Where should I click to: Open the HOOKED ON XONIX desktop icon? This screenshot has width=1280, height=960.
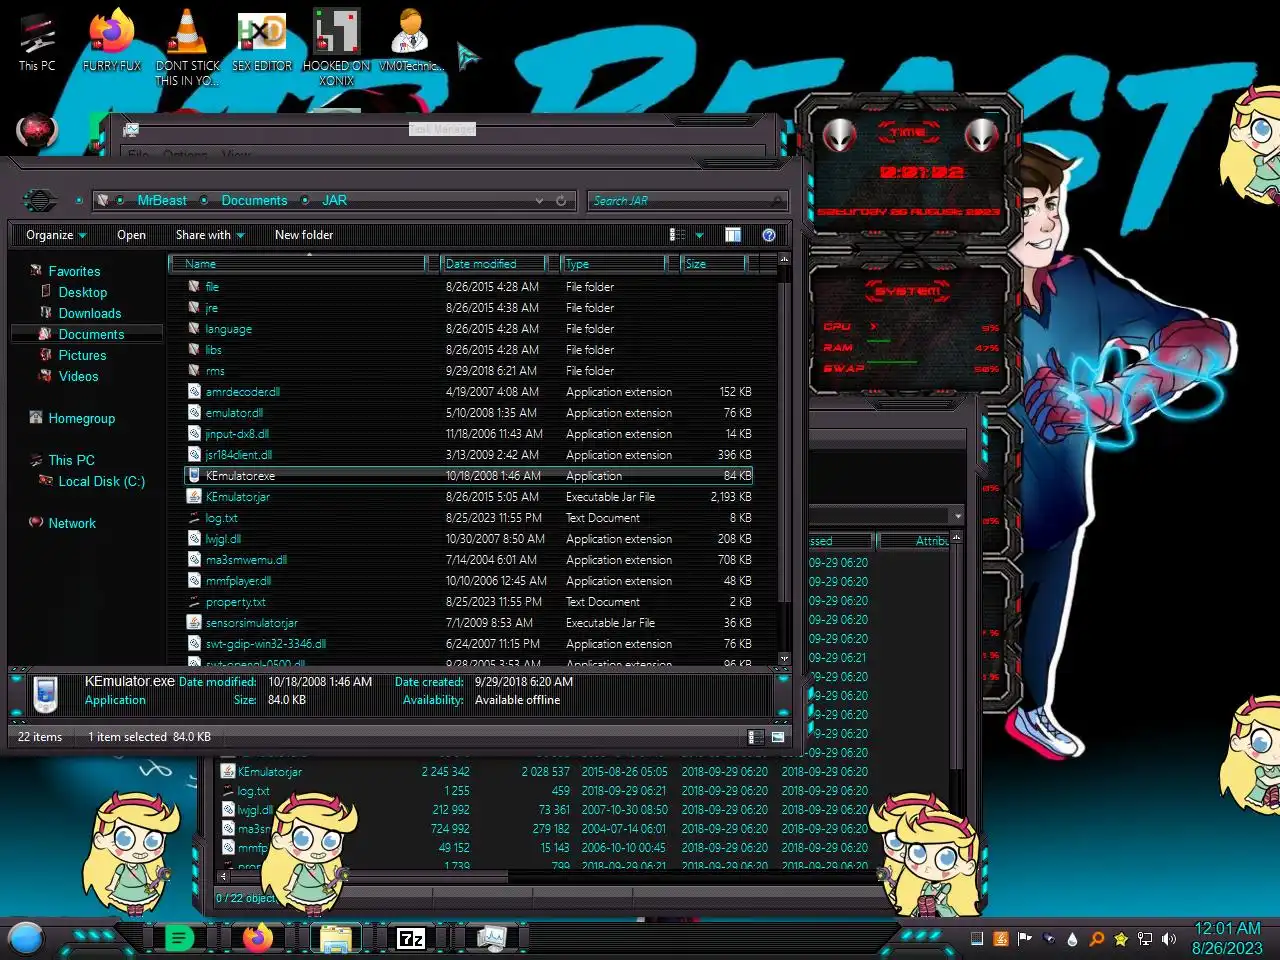337,46
